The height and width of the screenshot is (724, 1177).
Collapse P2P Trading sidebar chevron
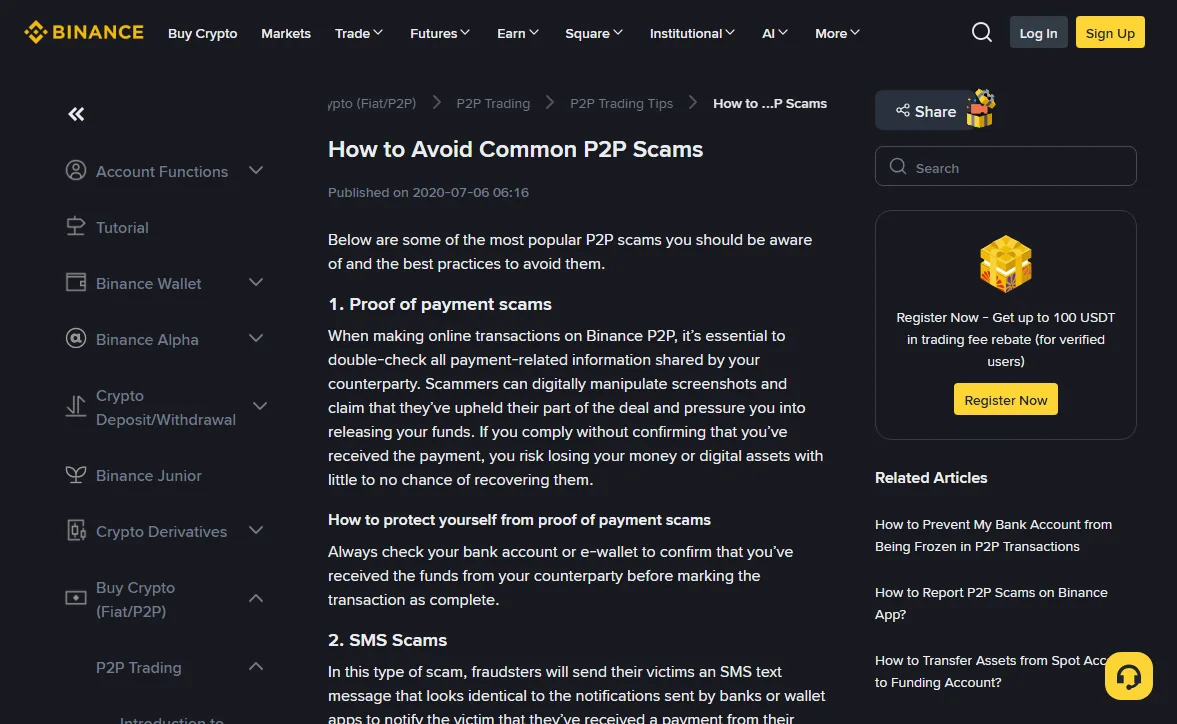256,666
